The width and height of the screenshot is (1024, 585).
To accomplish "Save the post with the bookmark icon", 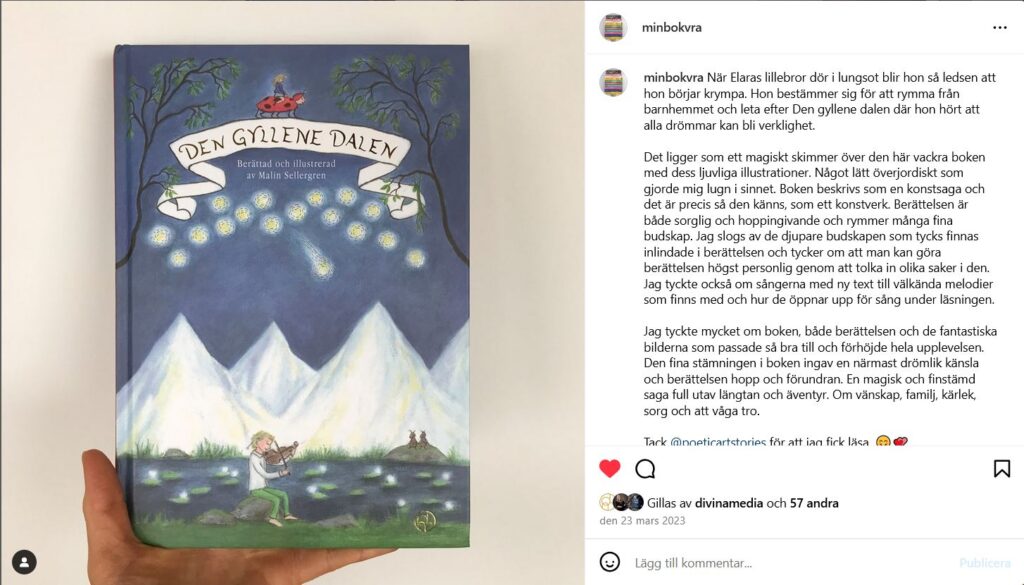I will (x=1002, y=468).
